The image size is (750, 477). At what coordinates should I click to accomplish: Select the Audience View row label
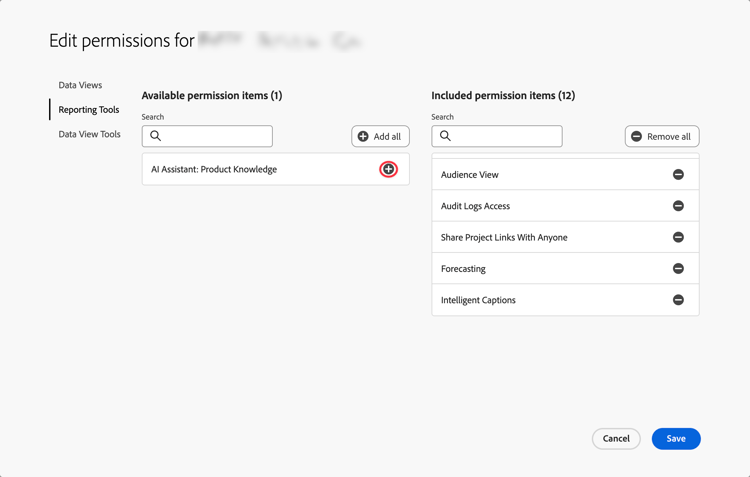tap(469, 175)
